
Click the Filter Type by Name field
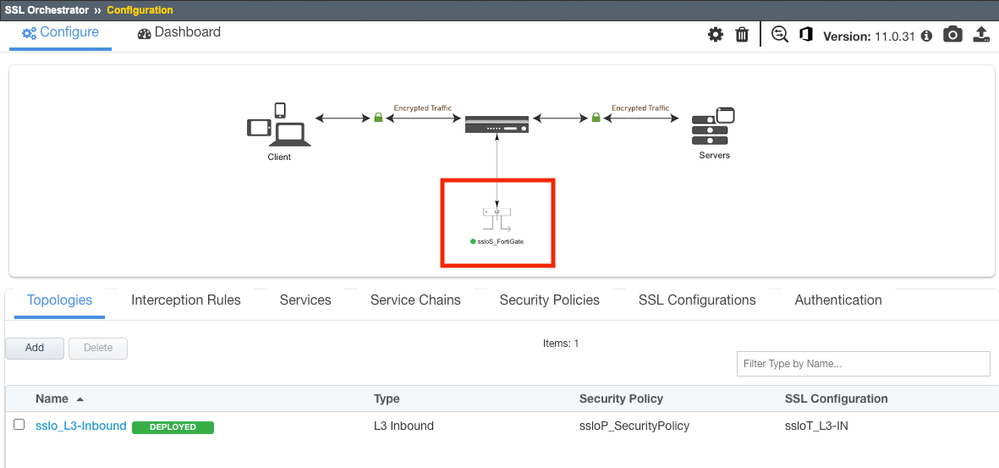point(863,364)
